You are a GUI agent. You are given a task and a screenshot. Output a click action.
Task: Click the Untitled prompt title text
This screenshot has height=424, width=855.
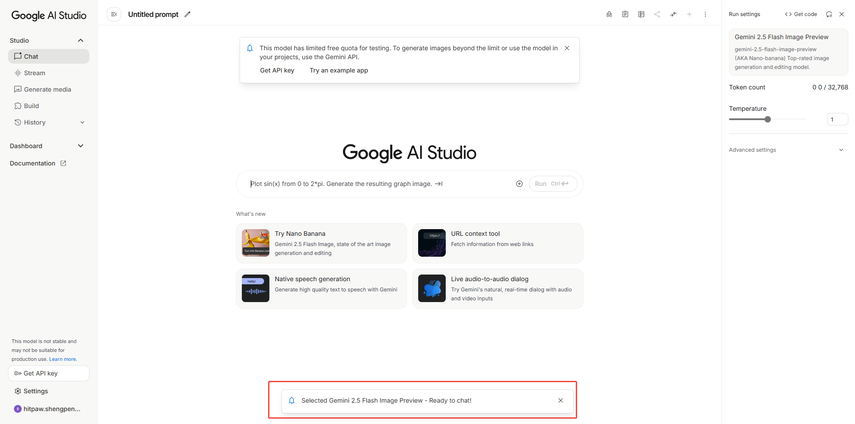point(153,15)
